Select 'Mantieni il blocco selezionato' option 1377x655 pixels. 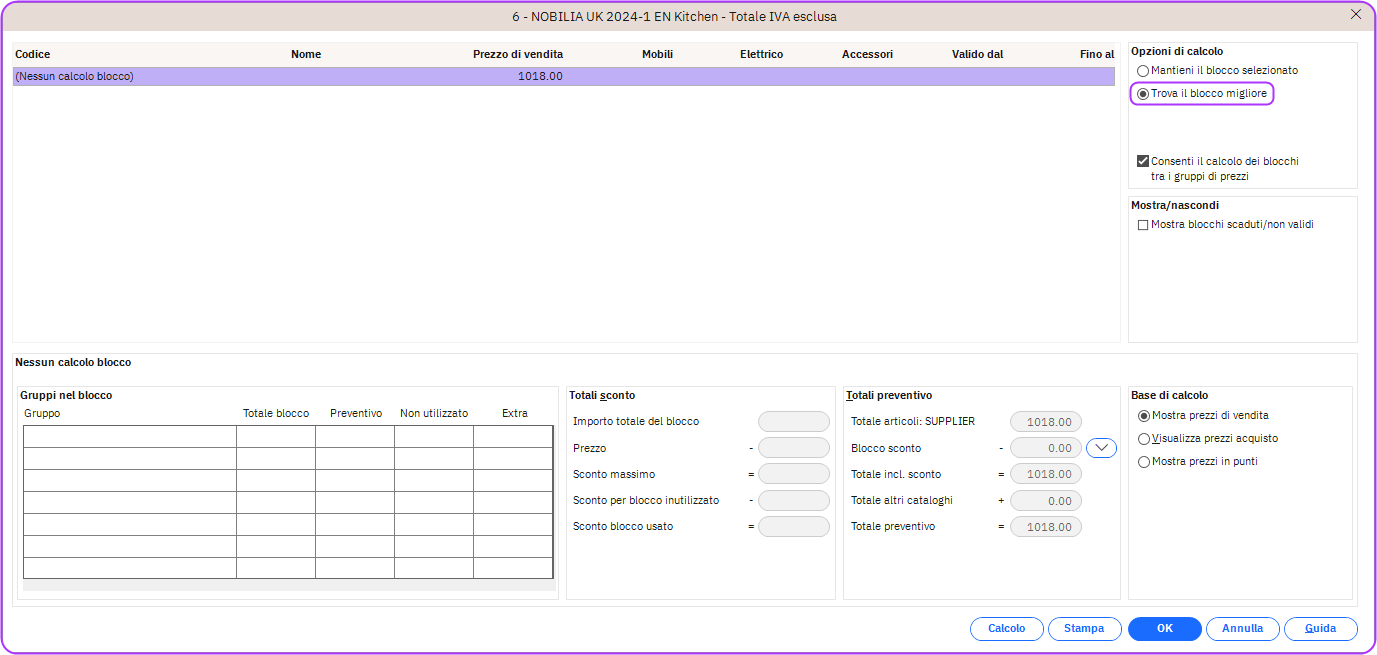[x=1143, y=71]
